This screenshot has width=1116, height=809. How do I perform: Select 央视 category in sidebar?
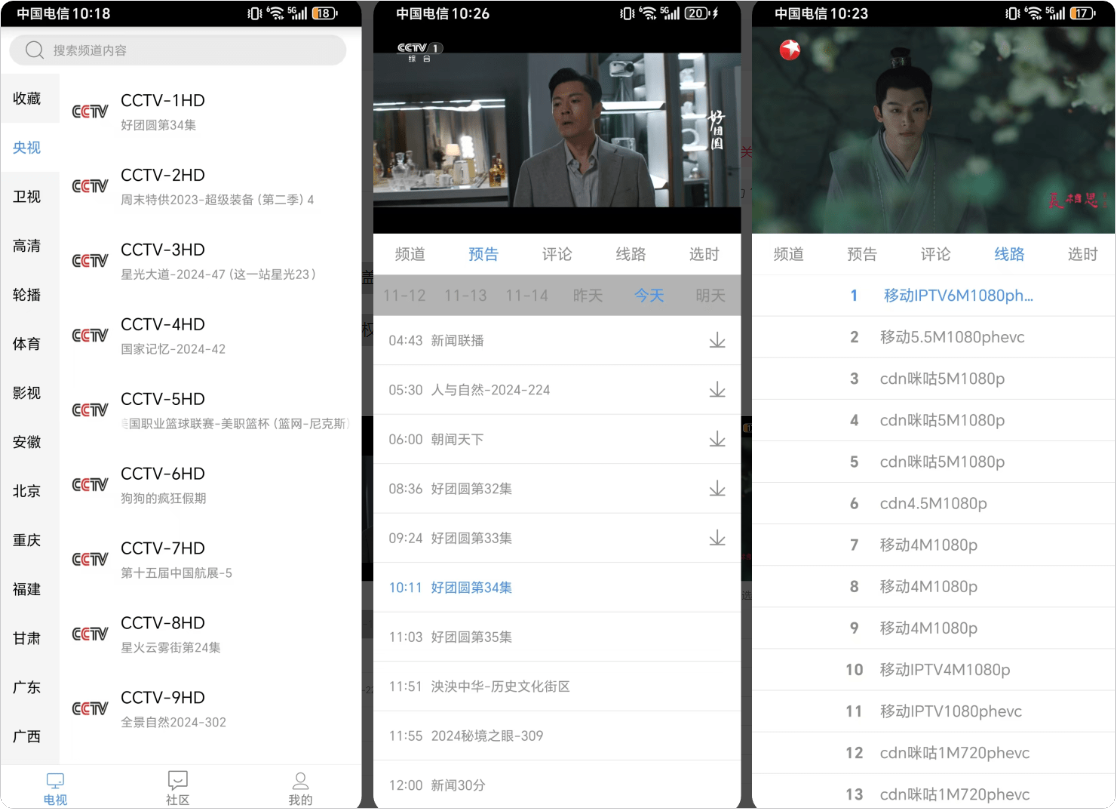point(26,148)
